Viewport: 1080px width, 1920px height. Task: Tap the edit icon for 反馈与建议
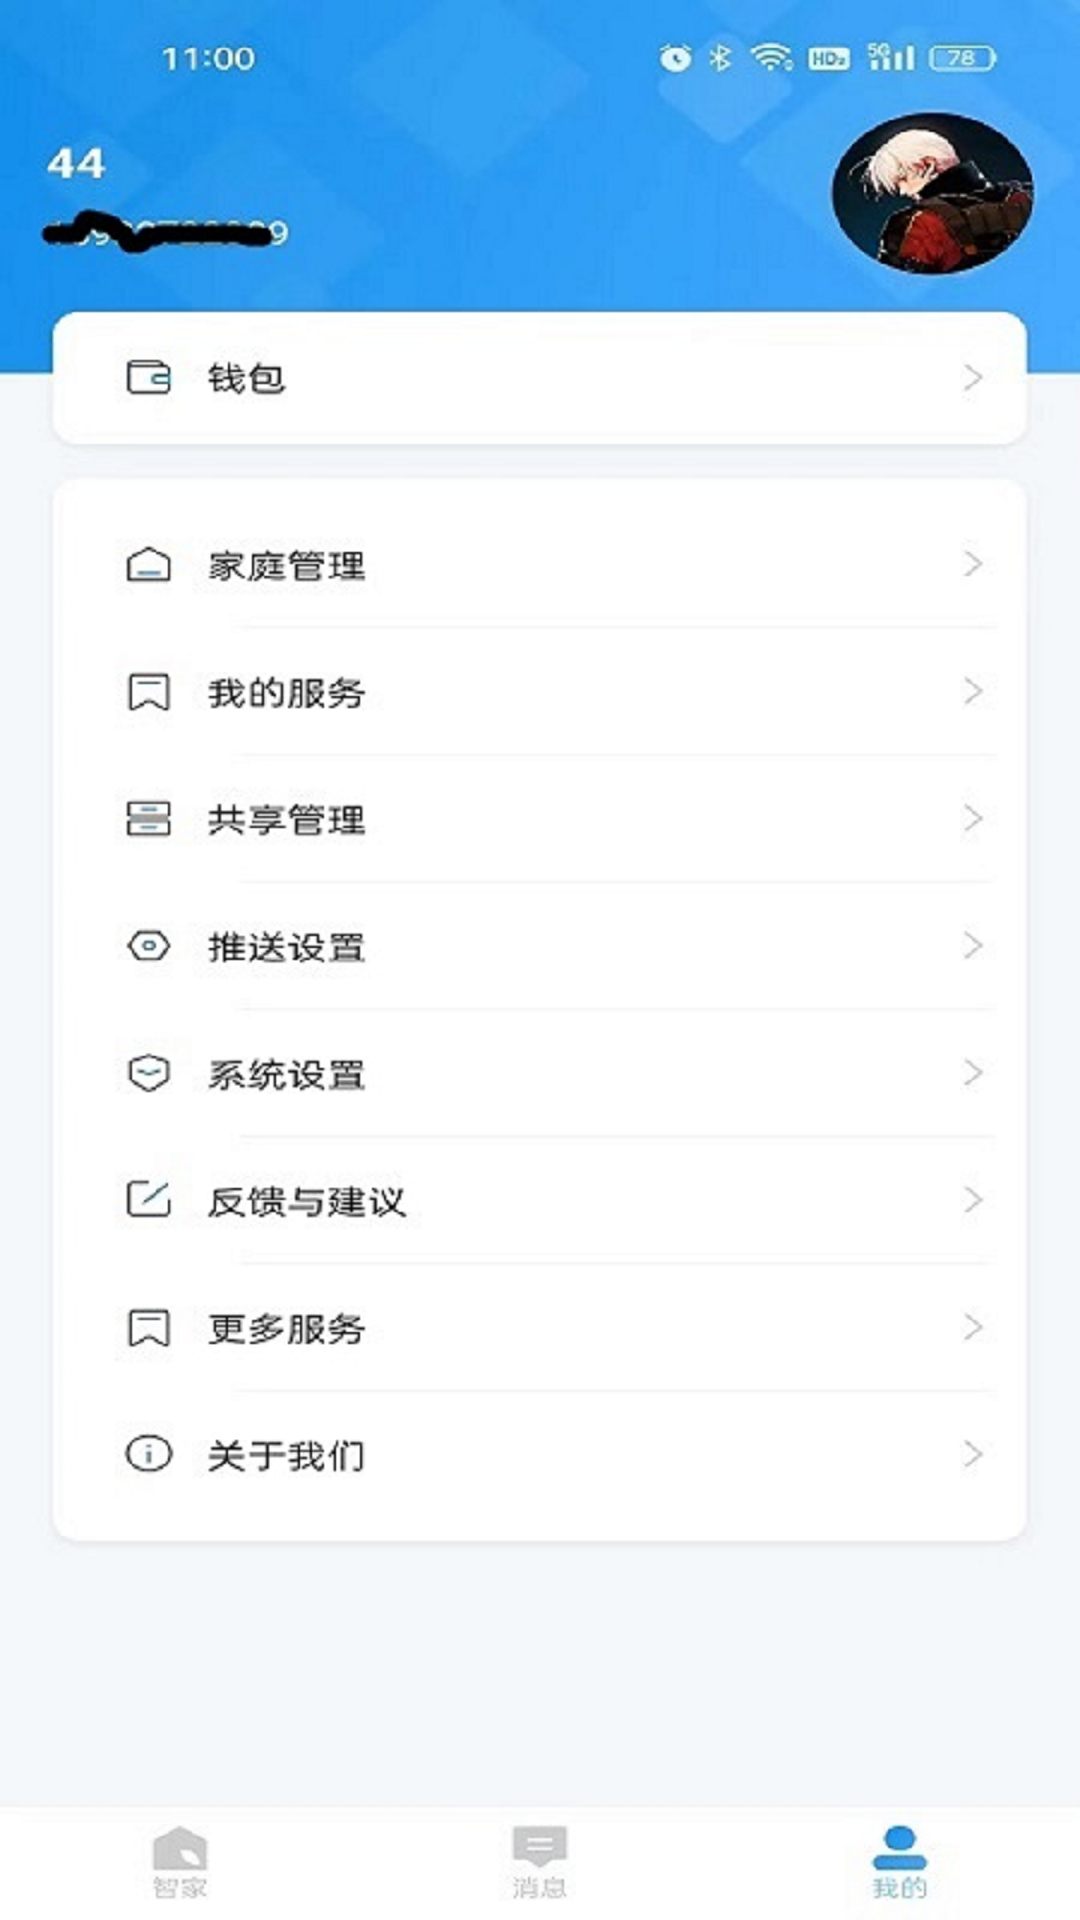click(x=148, y=1200)
